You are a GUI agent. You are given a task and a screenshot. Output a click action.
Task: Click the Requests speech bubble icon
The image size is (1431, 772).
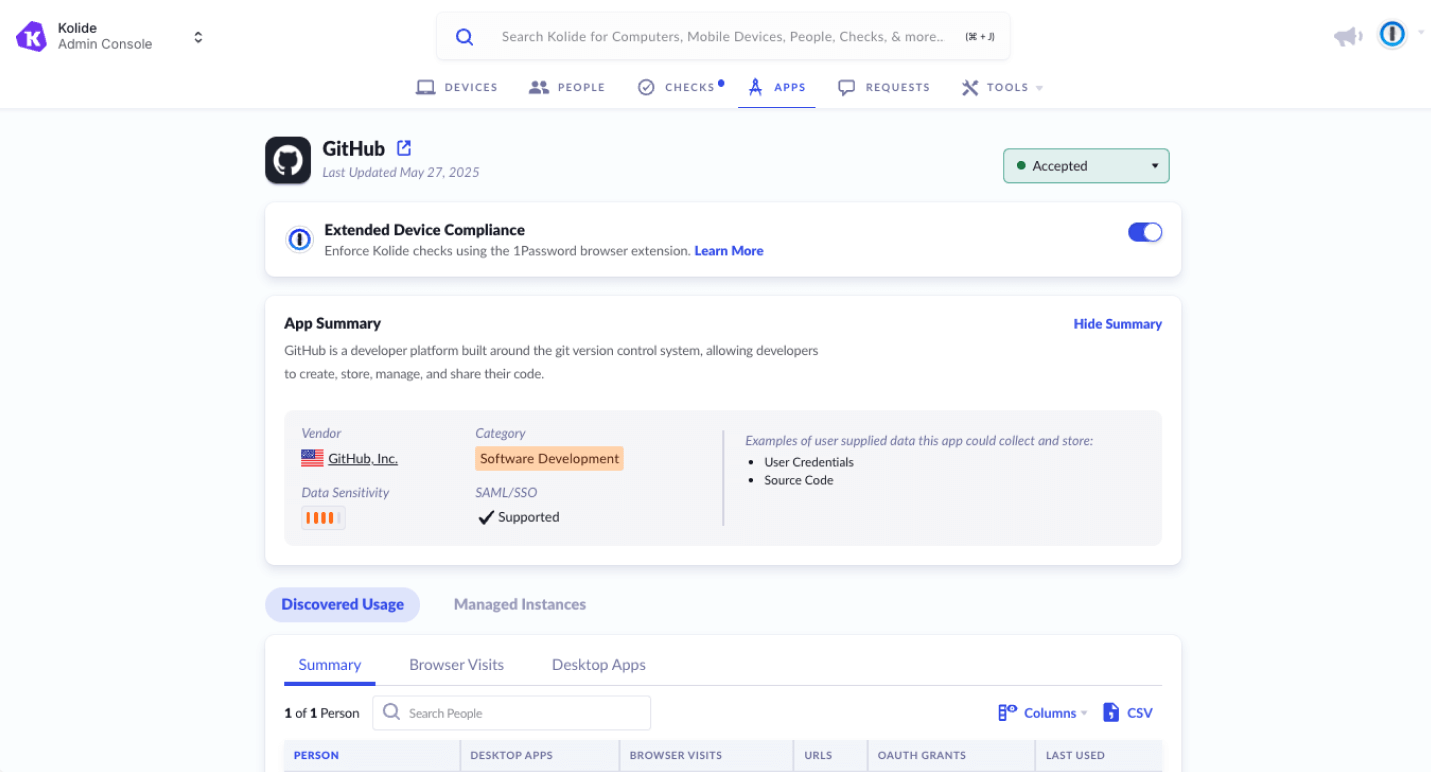coord(846,86)
